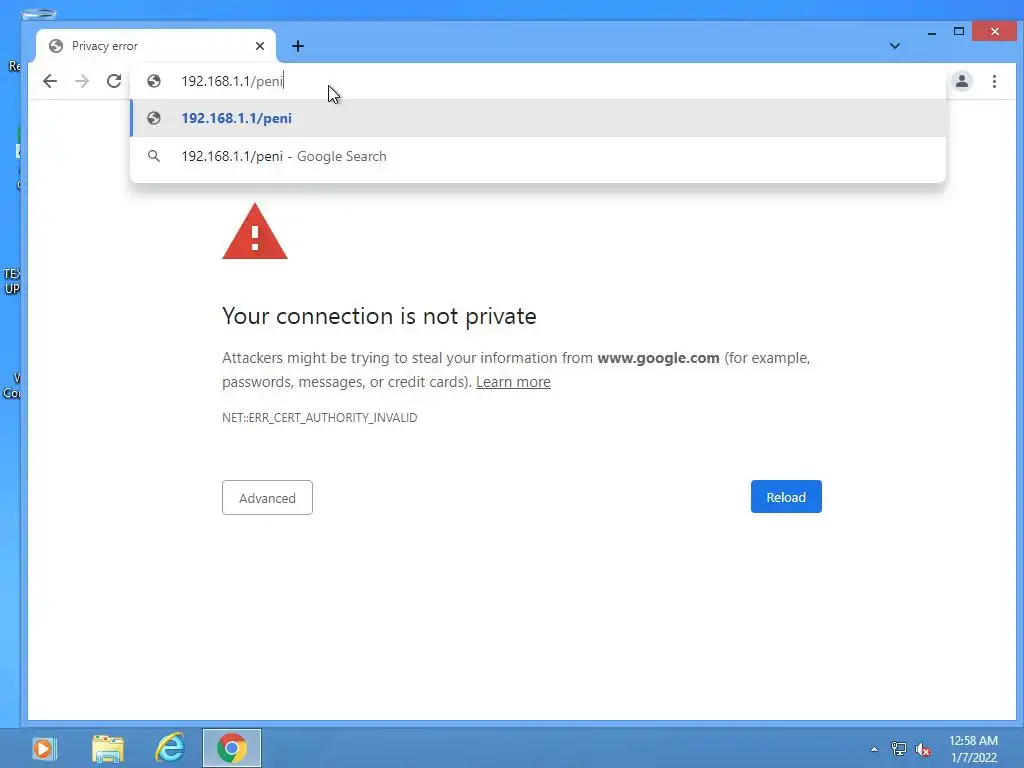Open Windows Media Player from the taskbar
This screenshot has height=768, width=1024.
pyautogui.click(x=44, y=748)
